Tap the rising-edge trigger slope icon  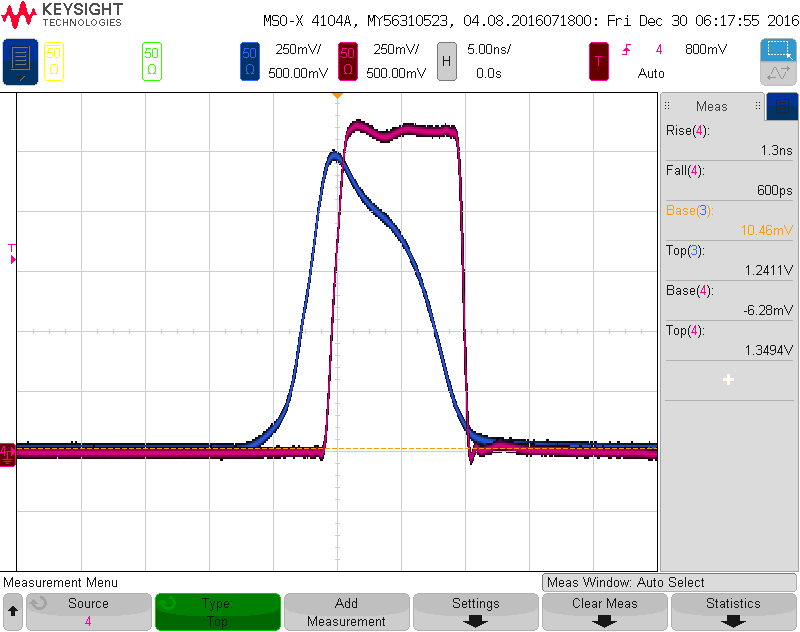pos(627,49)
